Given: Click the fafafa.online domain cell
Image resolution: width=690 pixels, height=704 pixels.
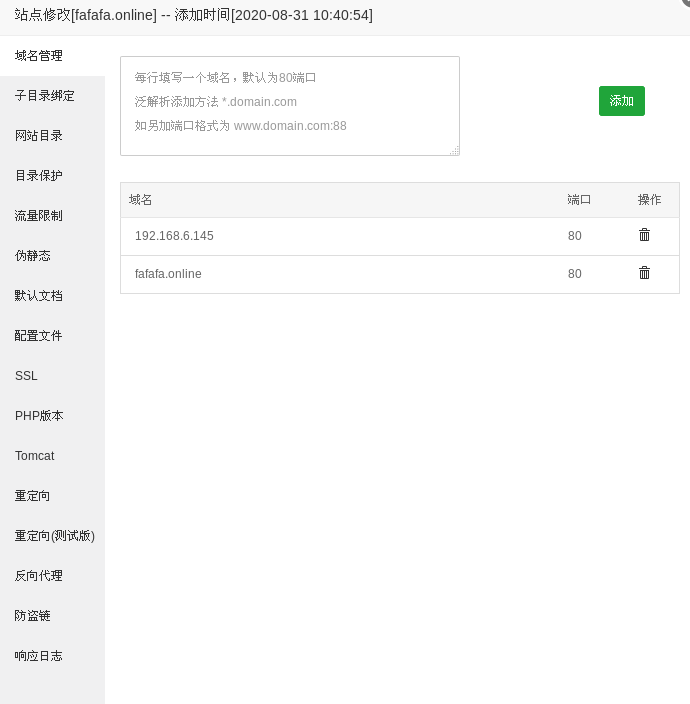Looking at the screenshot, I should [168, 273].
